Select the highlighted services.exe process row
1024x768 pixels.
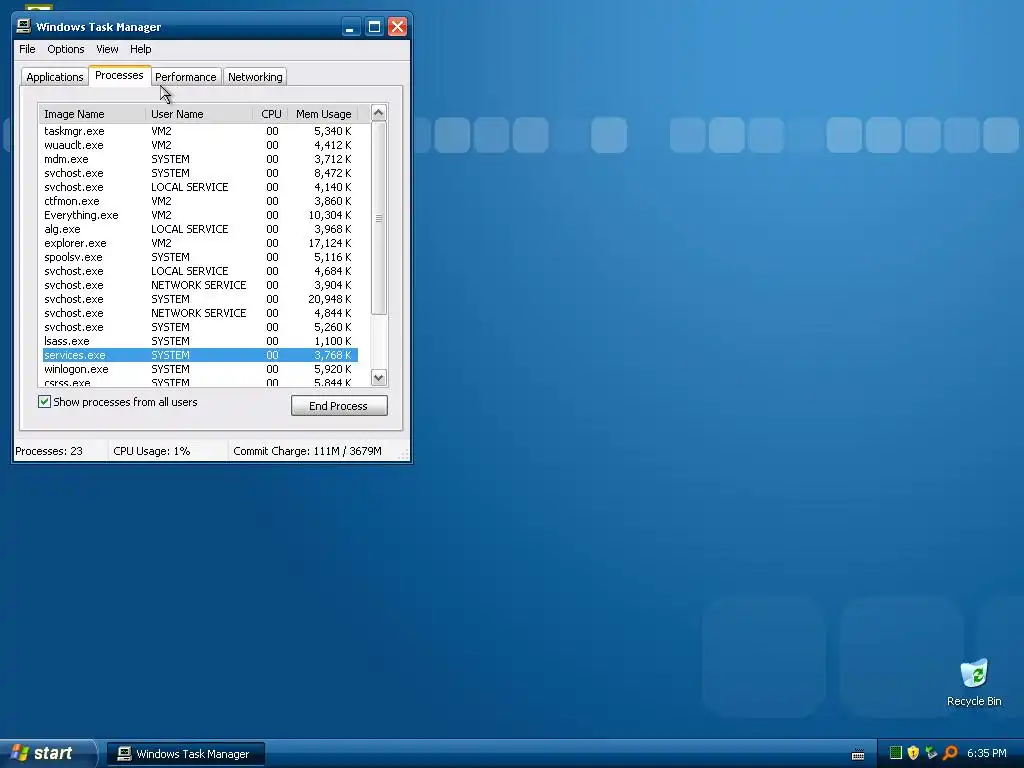pos(200,355)
